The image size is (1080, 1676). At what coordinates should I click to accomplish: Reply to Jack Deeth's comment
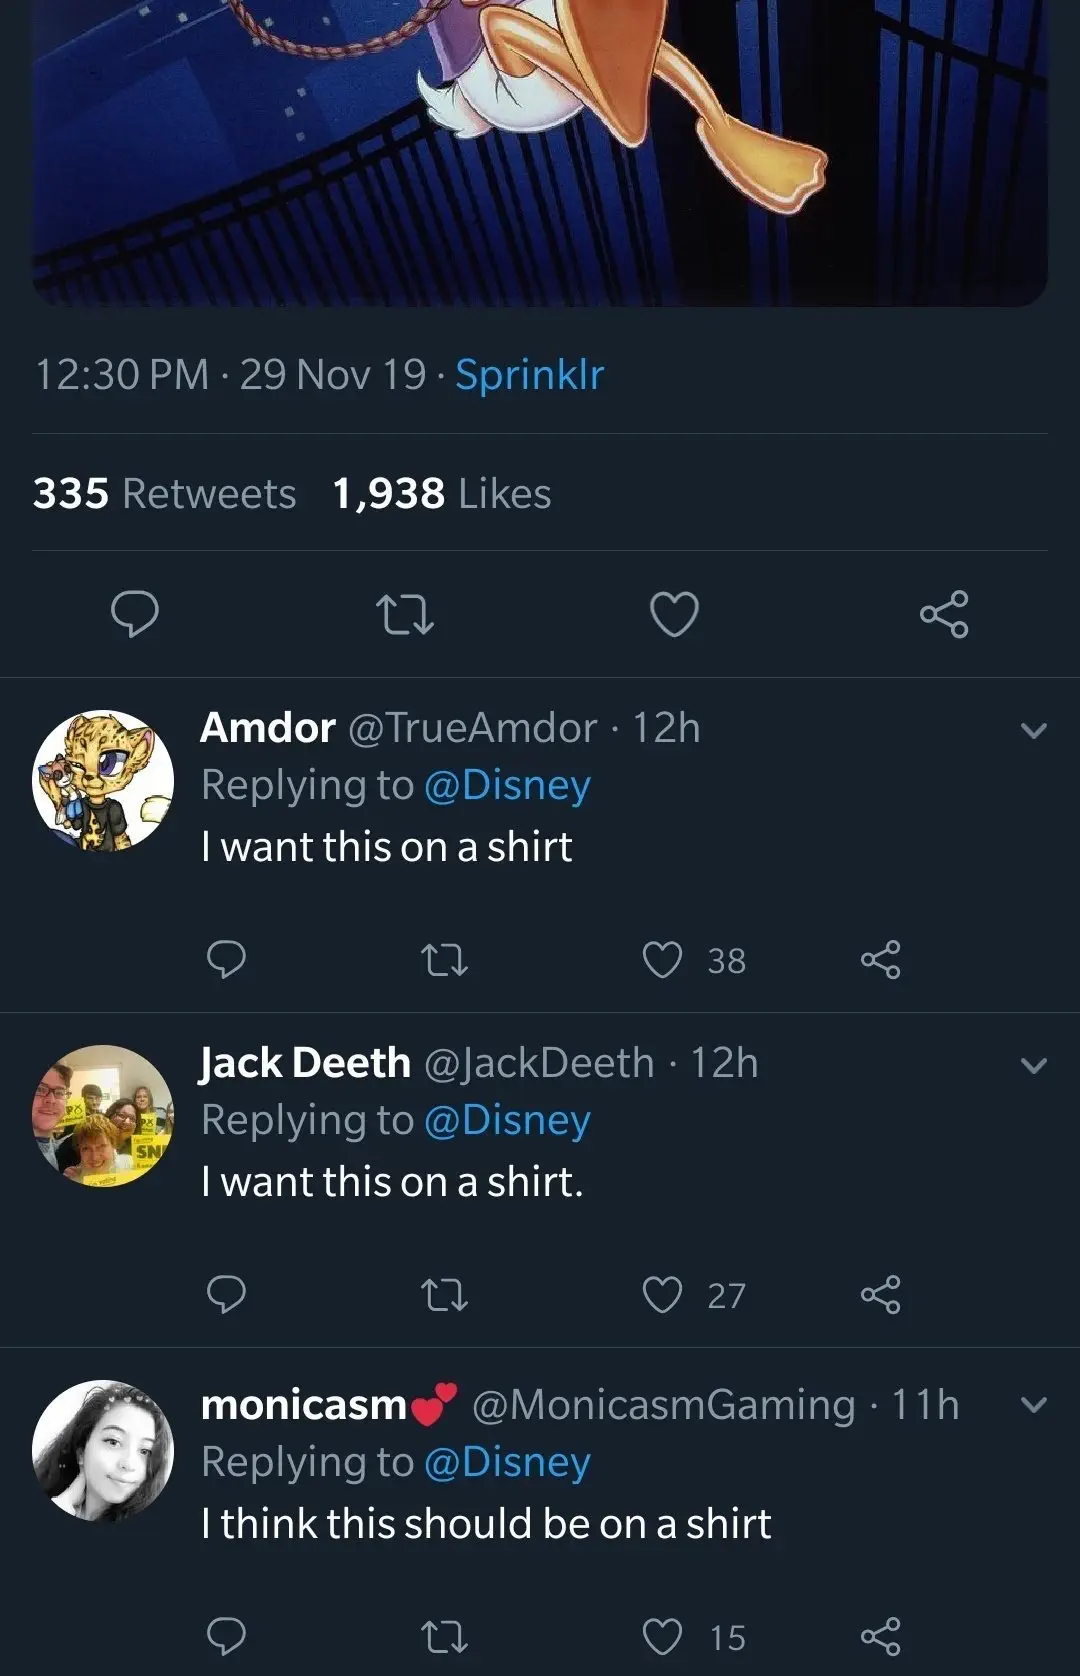(226, 1295)
